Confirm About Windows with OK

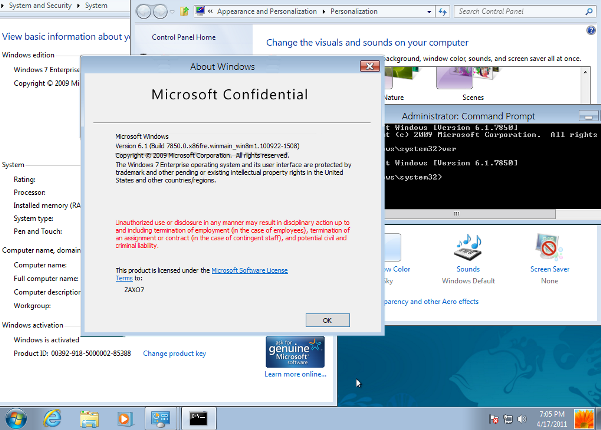click(x=327, y=320)
